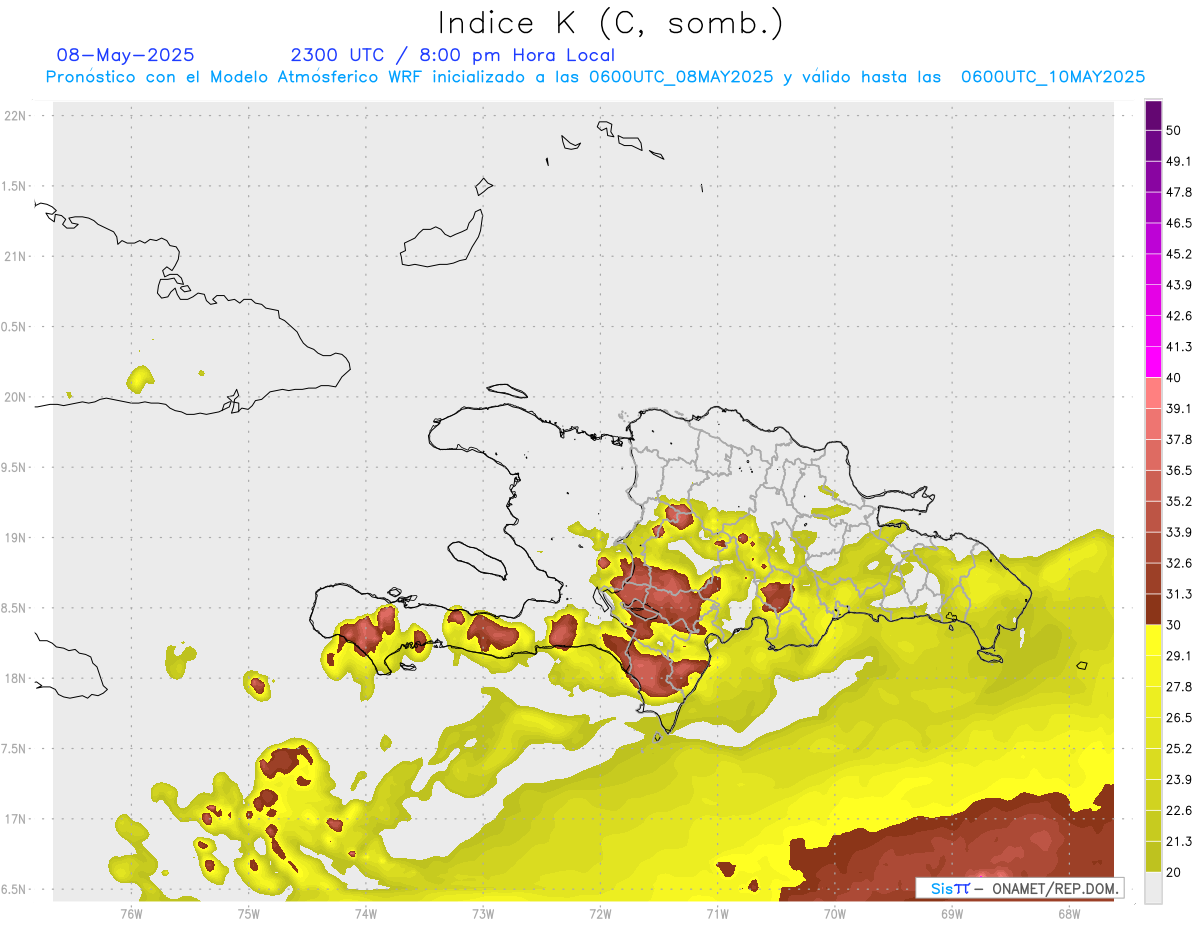Pick the bright yellow swatch between 29.1 and 30
Viewport: 1200px width, 927px height.
click(1153, 641)
